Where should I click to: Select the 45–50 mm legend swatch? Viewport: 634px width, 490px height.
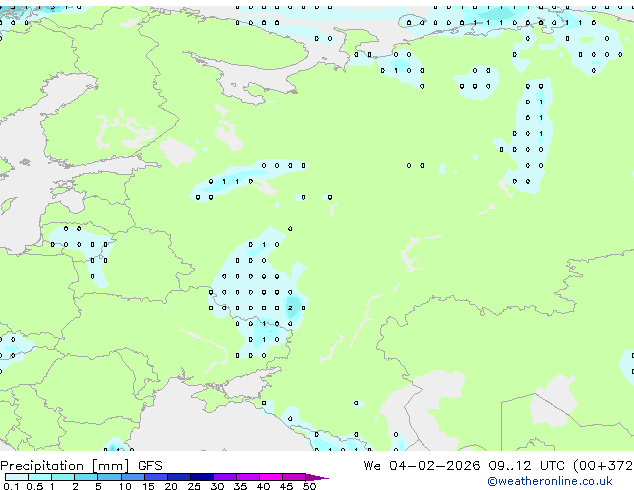[x=294, y=477]
